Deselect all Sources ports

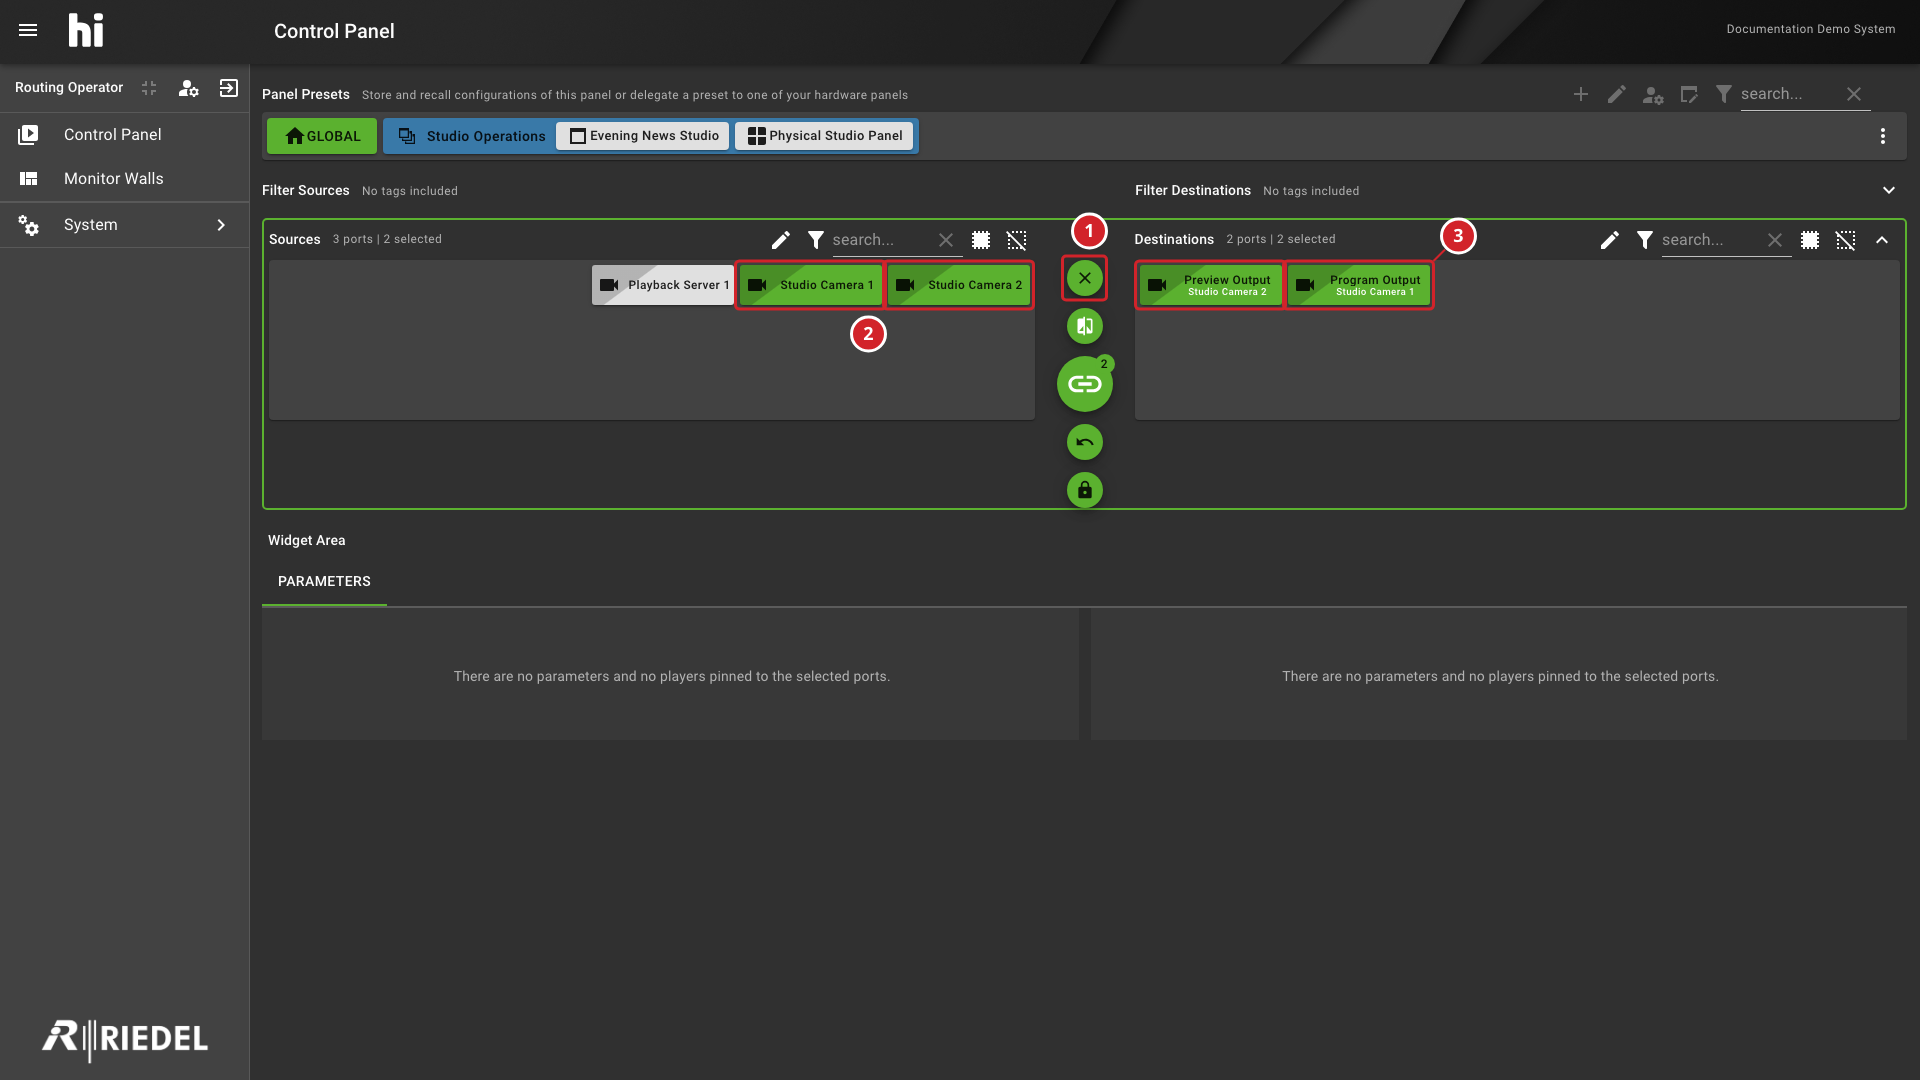pos(1017,240)
